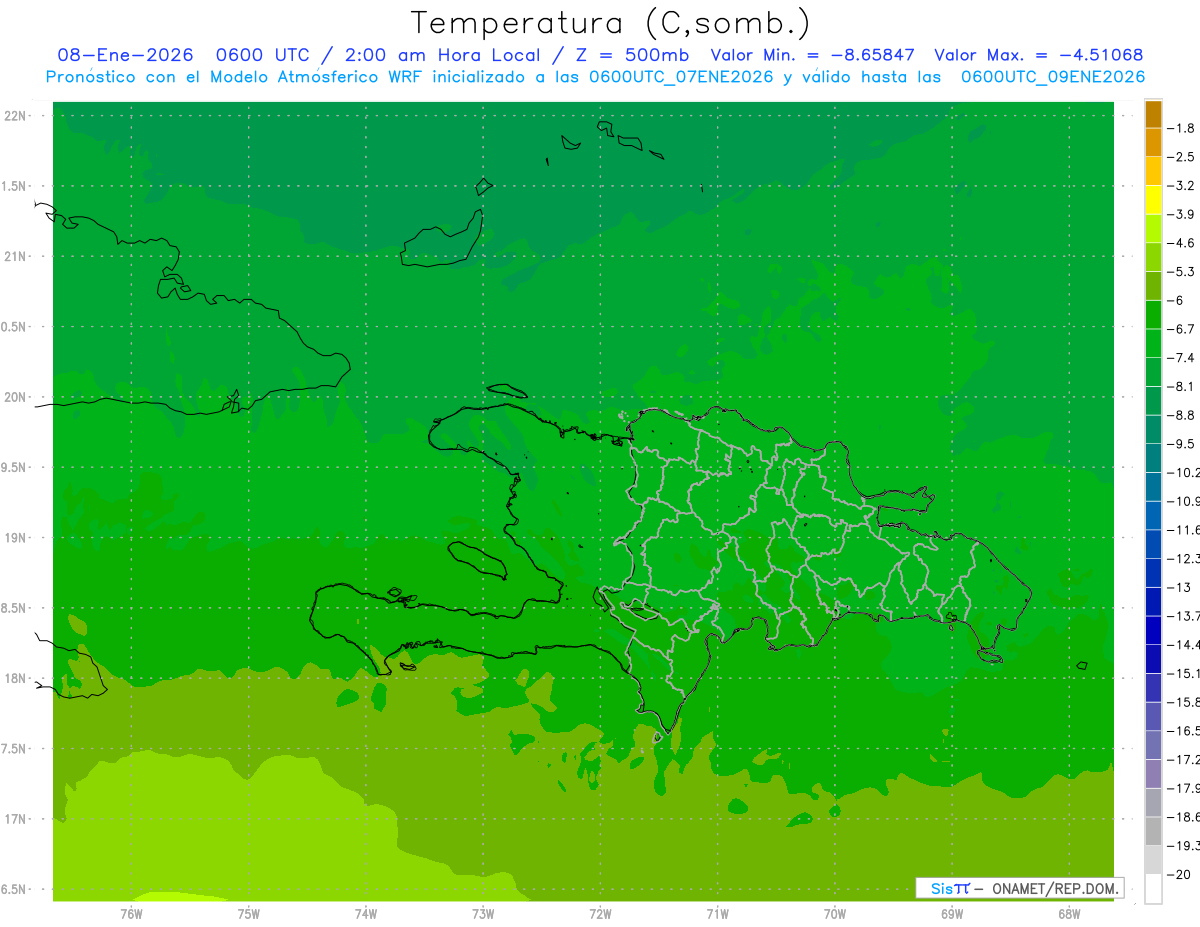Click the latitude label "17N"
The height and width of the screenshot is (927, 1200).
[x=17, y=819]
